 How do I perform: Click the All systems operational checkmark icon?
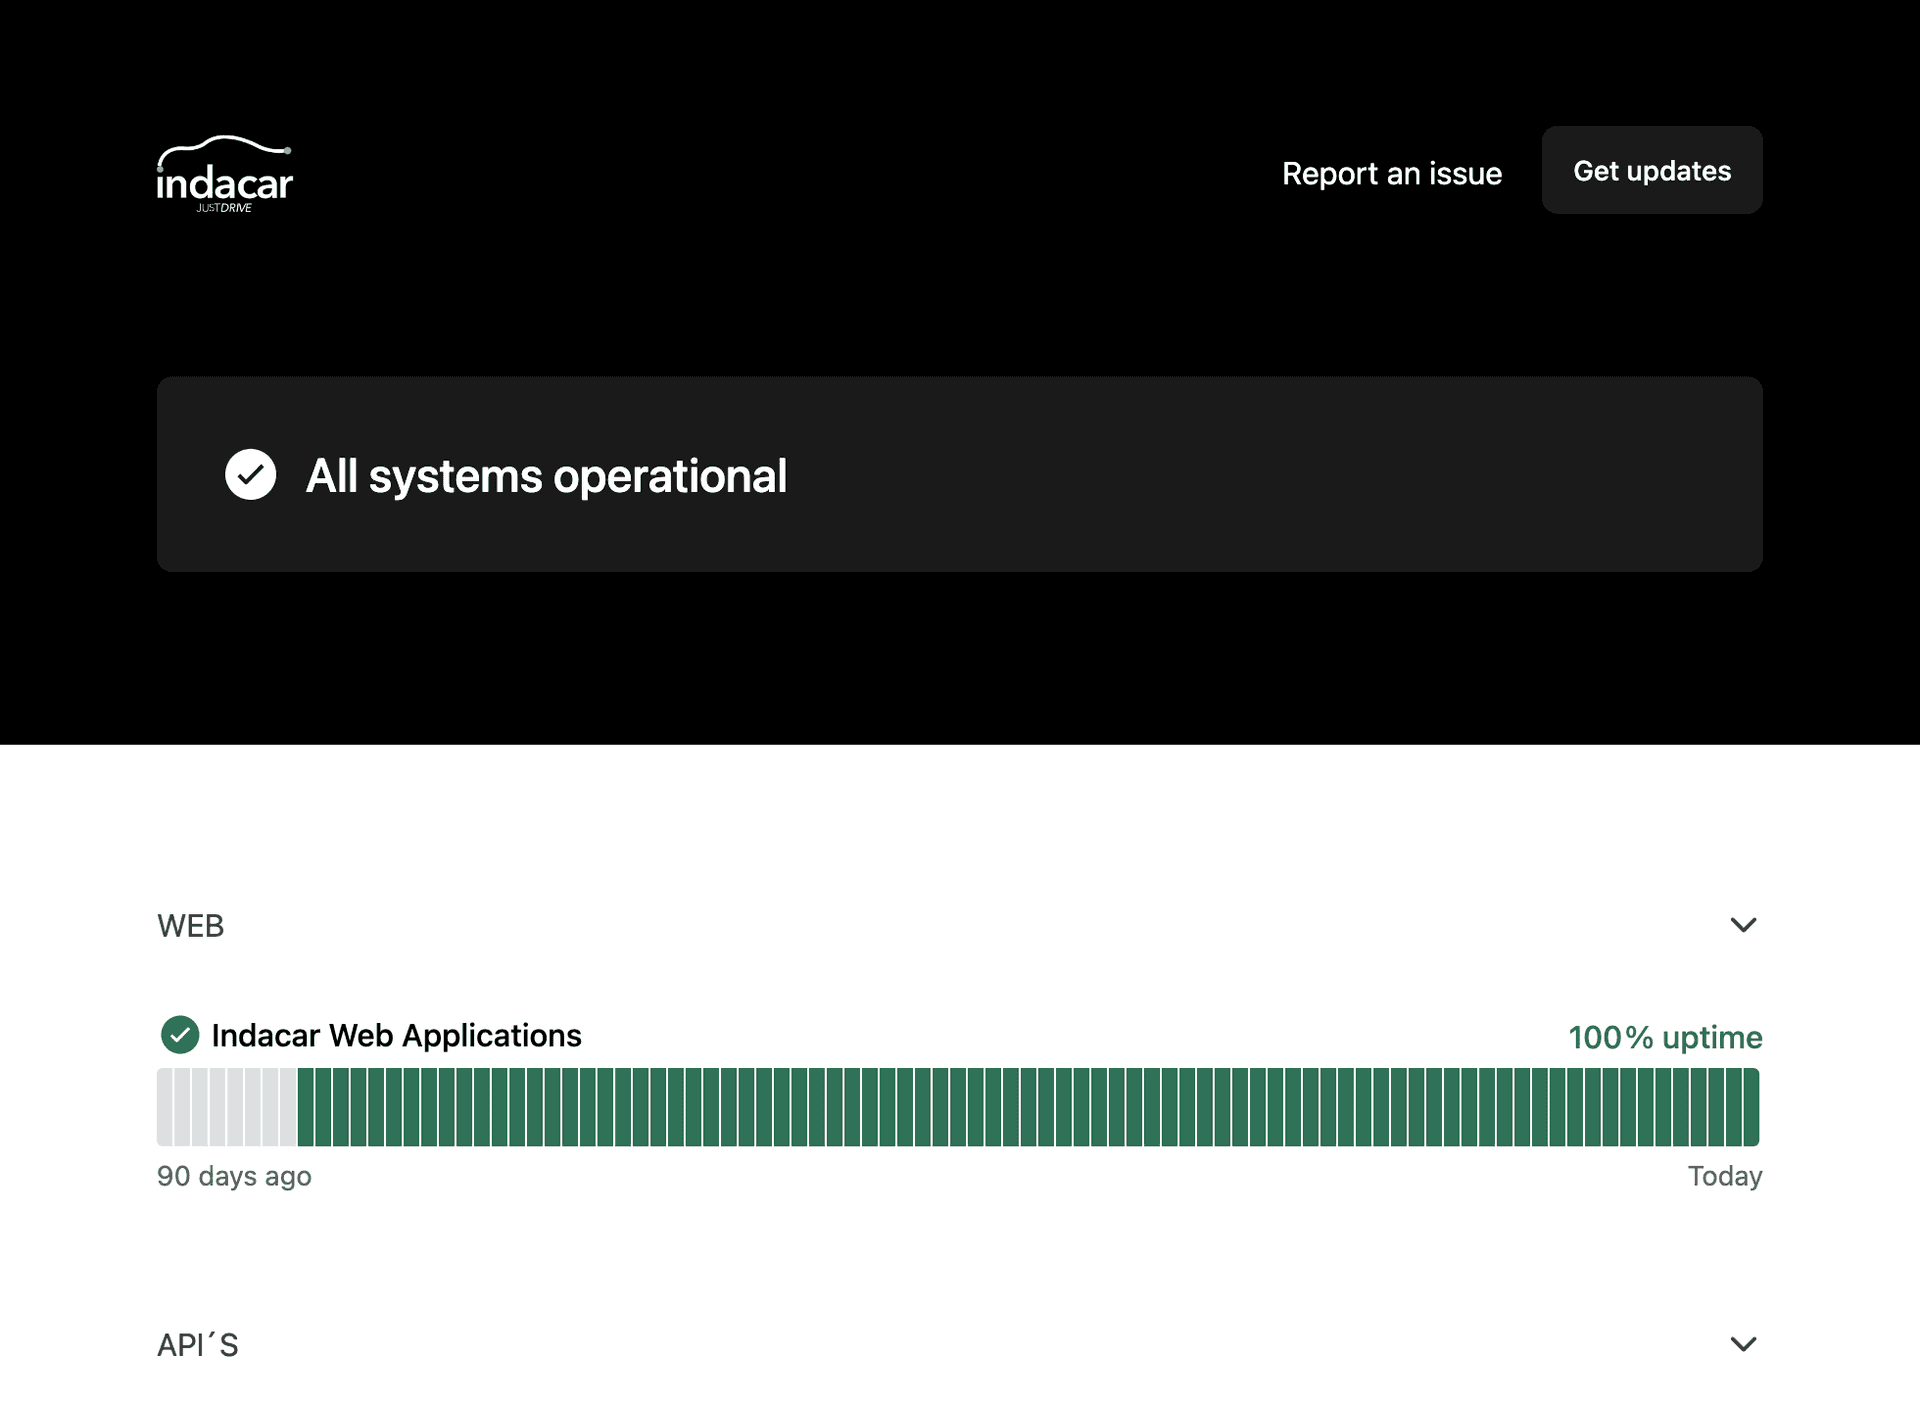click(250, 475)
